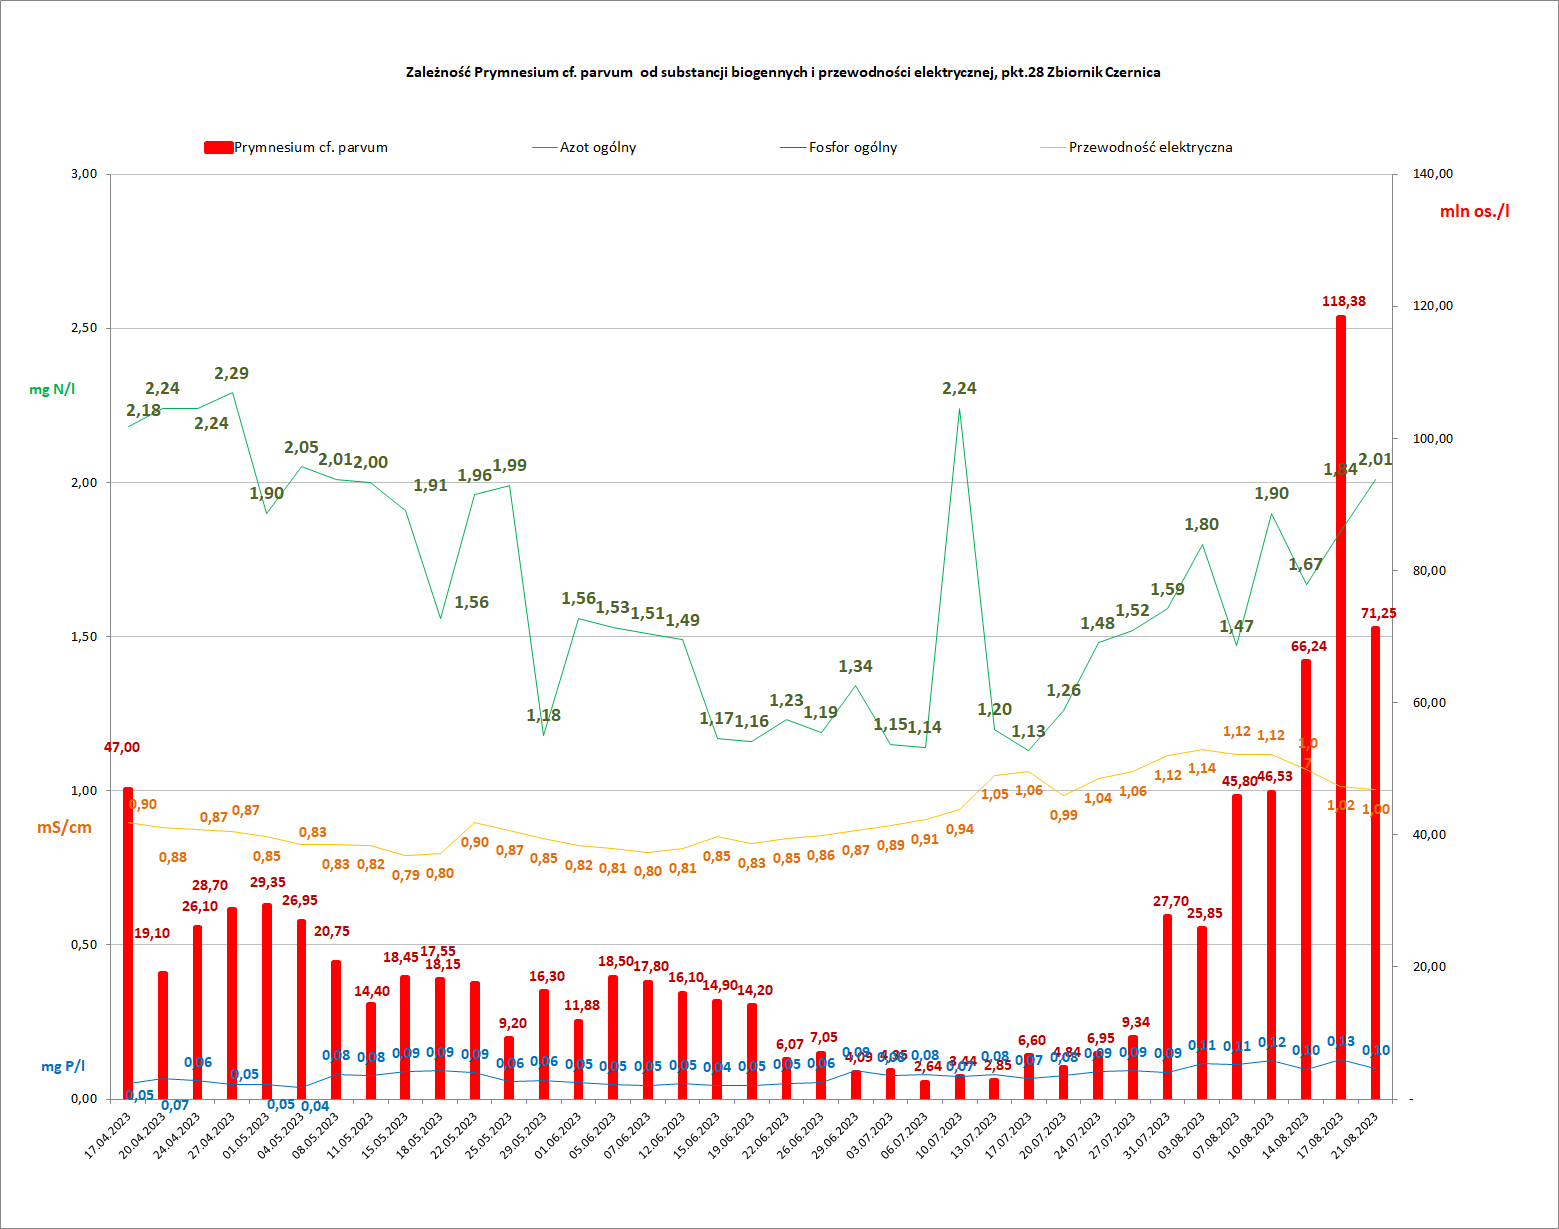This screenshot has width=1559, height=1229.
Task: Select the Azot ogólny legend entry
Action: click(x=597, y=148)
